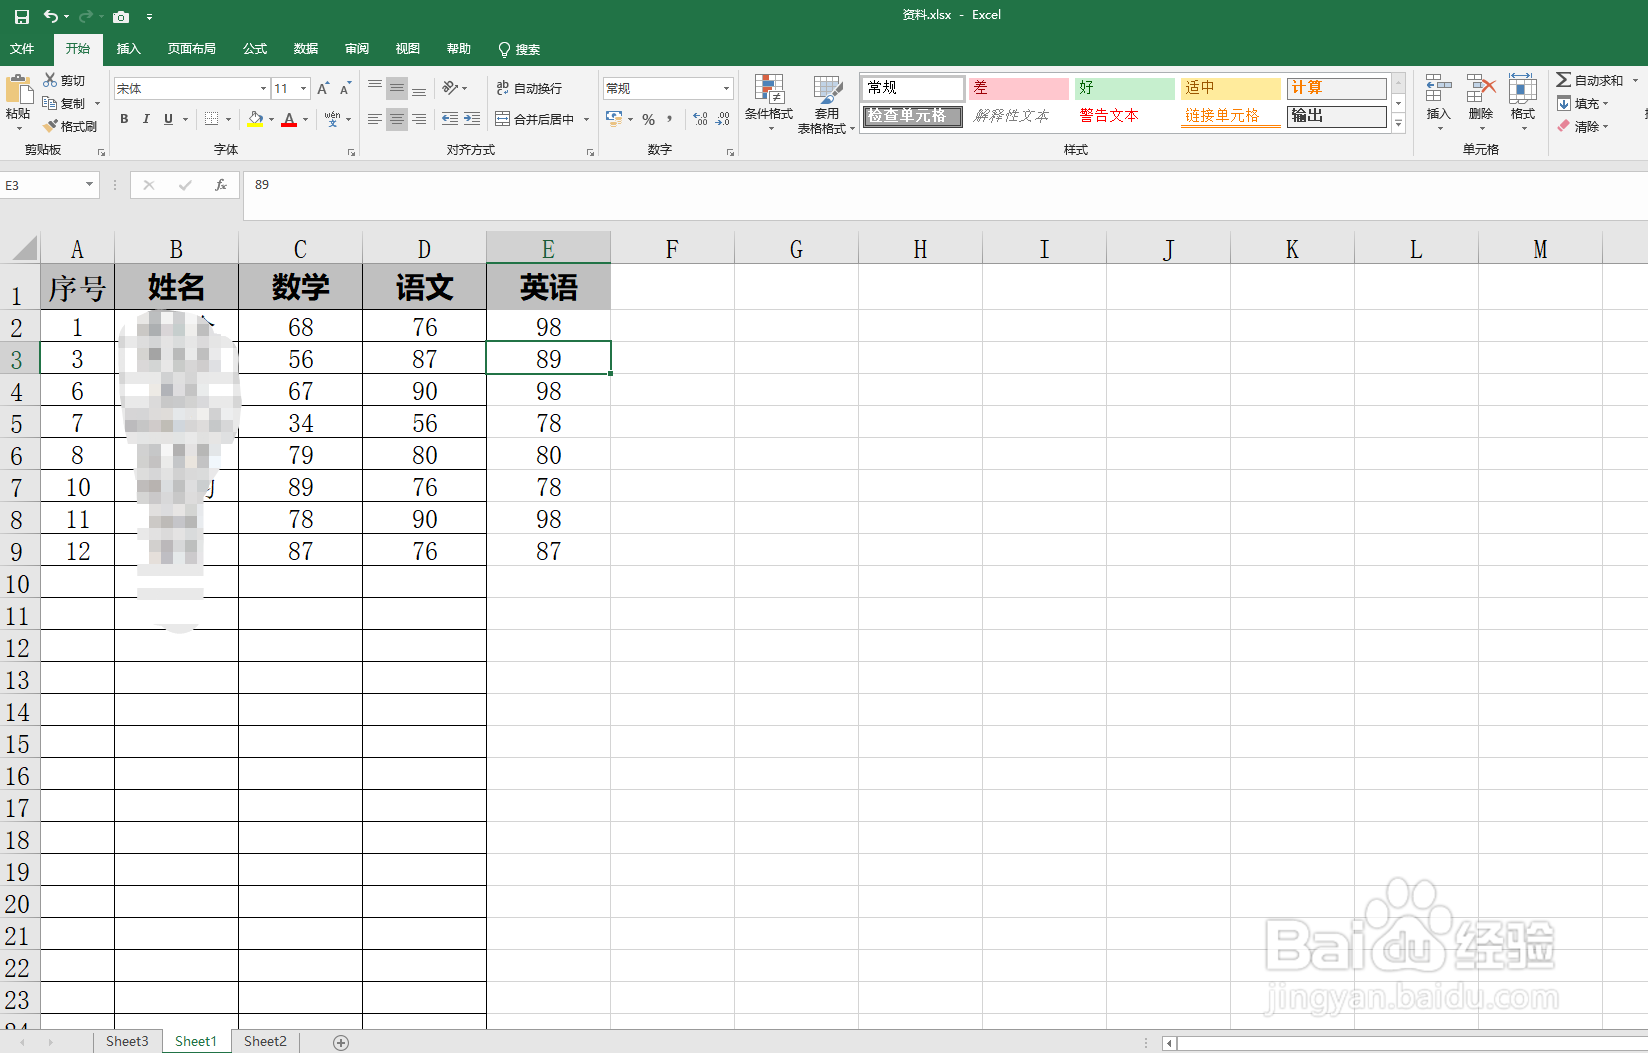
Task: Open Conditional Formatting (条件格式)
Action: point(769,102)
